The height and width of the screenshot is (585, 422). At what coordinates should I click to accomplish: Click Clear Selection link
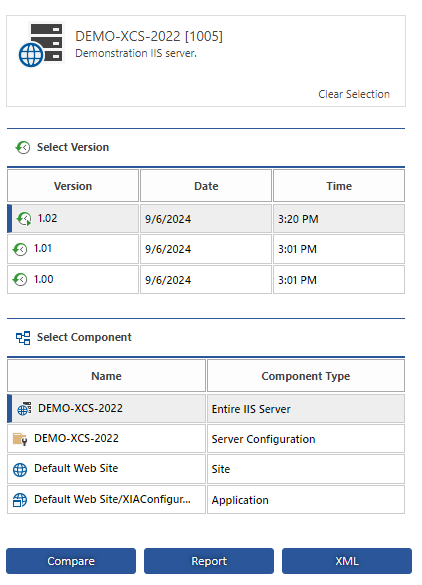(x=354, y=94)
